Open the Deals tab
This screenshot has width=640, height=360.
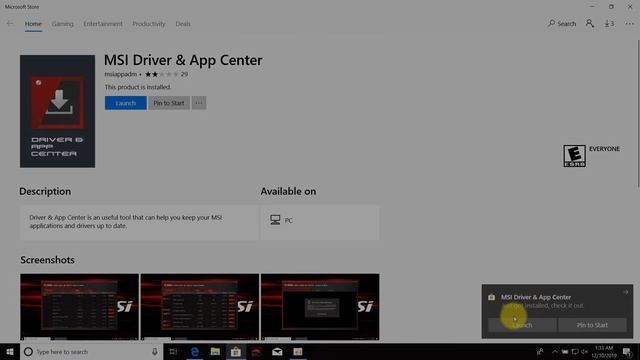(183, 24)
